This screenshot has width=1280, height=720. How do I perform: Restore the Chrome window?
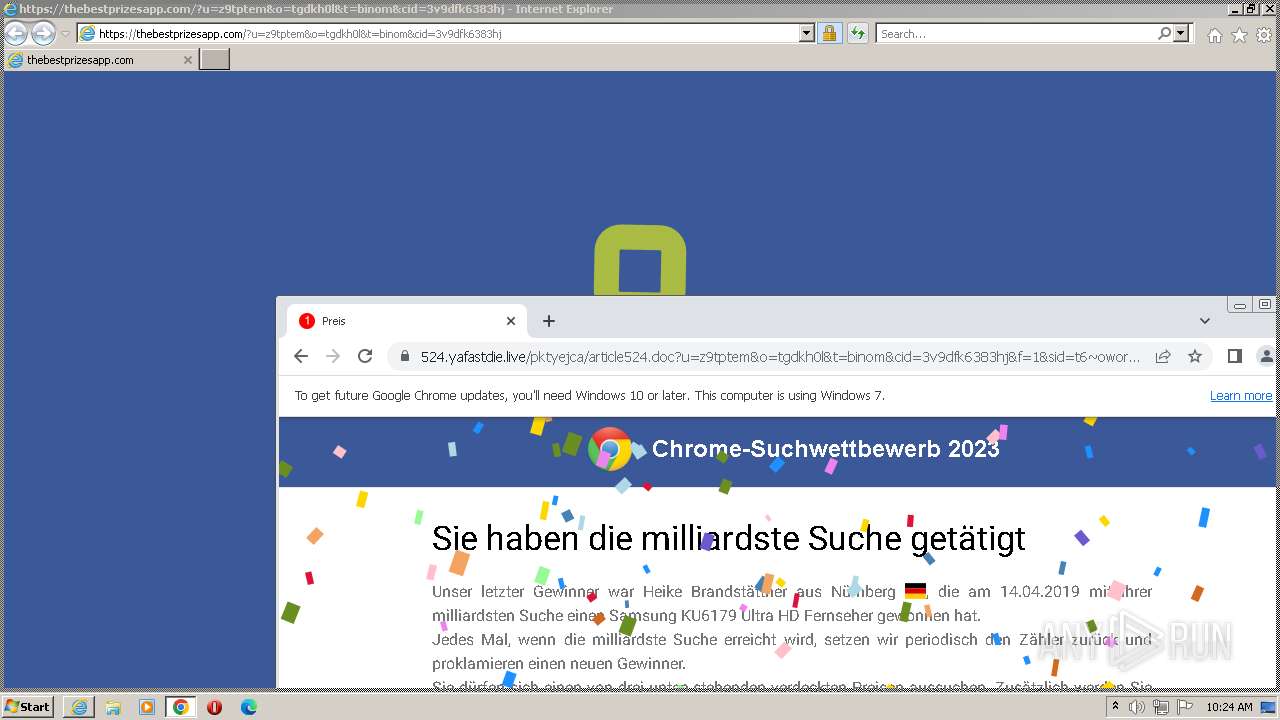[1265, 305]
